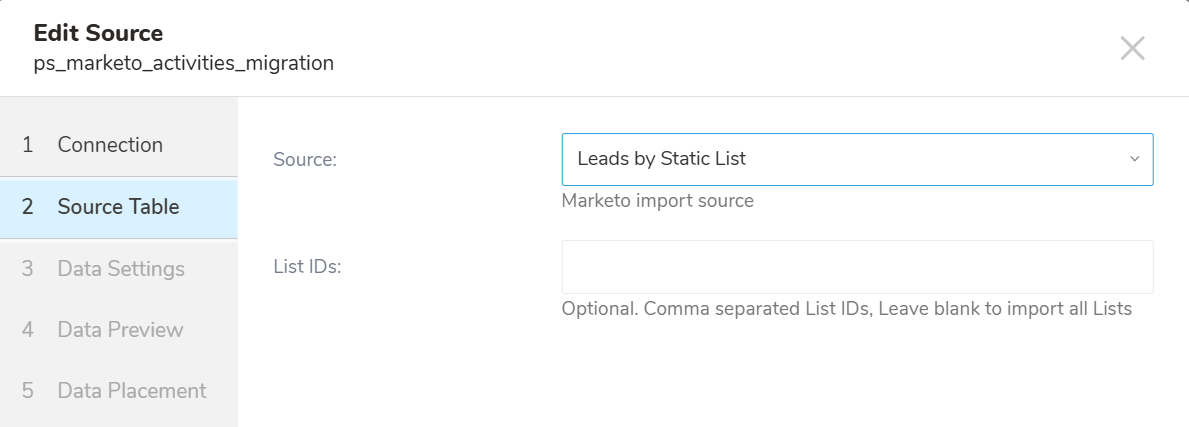Click the optional comma separated List IDs hint
This screenshot has height=427, width=1189.
846,309
